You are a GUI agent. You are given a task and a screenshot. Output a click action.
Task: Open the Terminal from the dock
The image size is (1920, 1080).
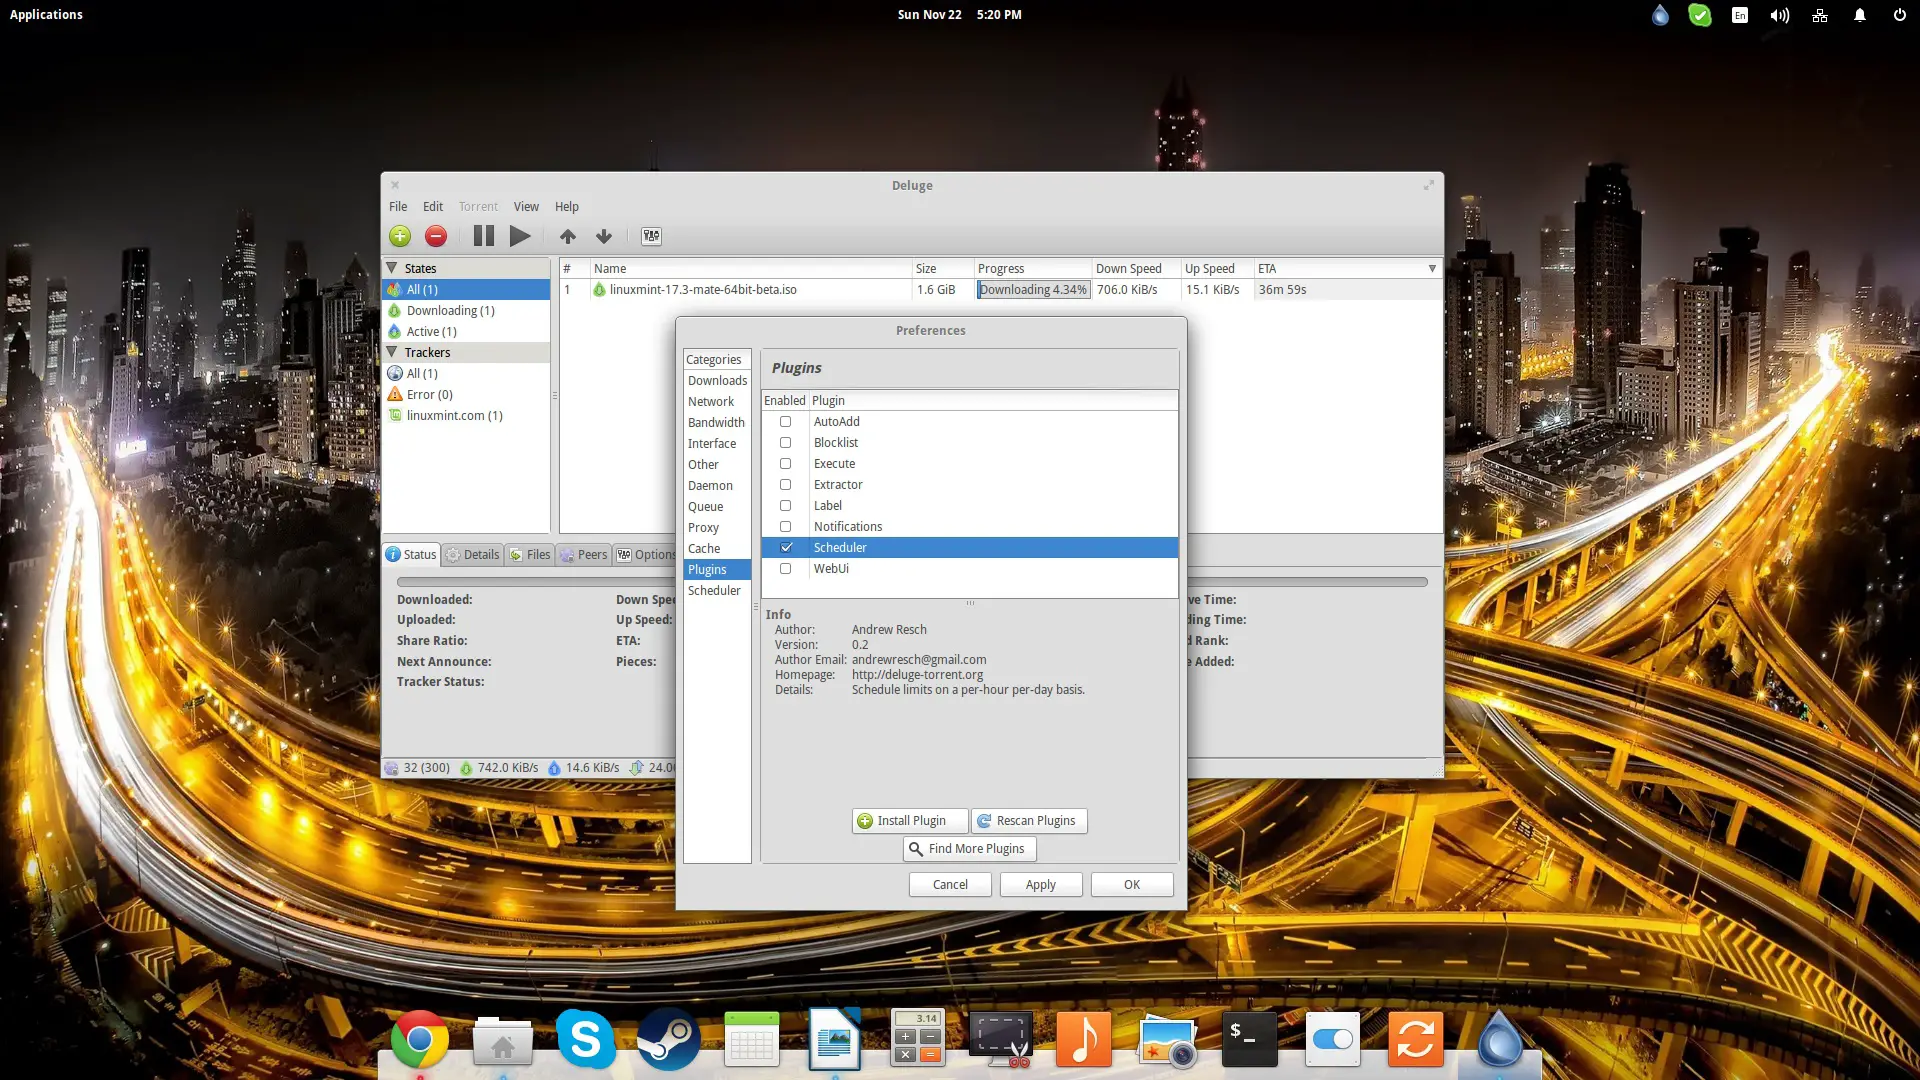(x=1249, y=1040)
